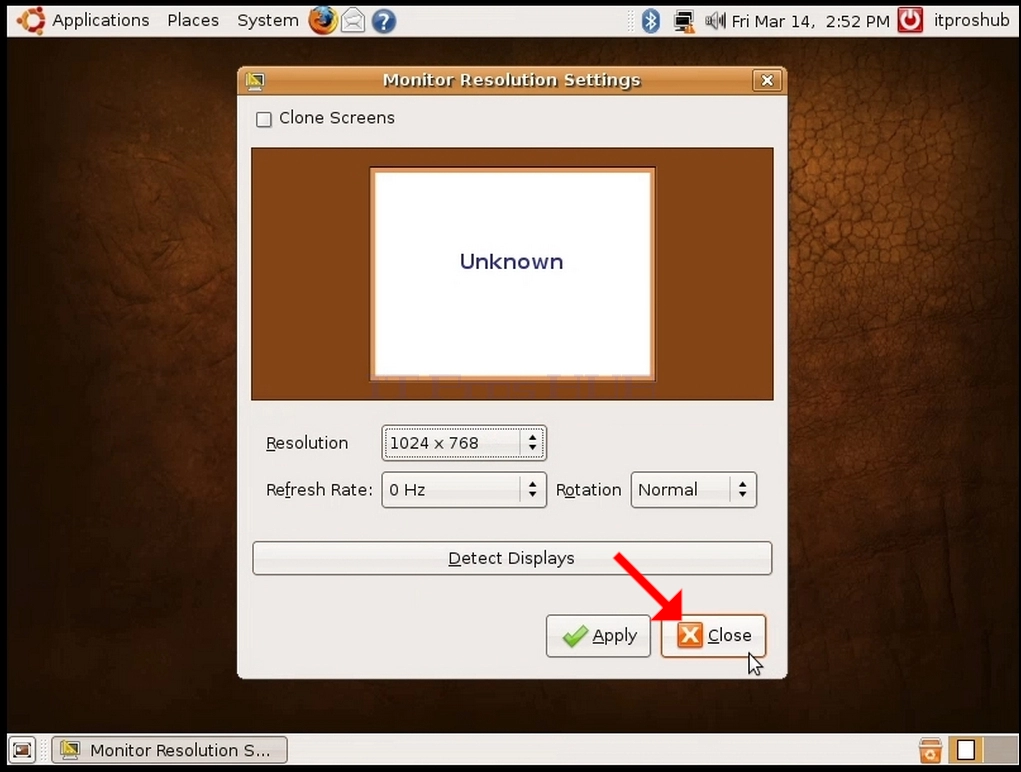
Task: Close dialog with title bar X button
Action: pos(767,80)
